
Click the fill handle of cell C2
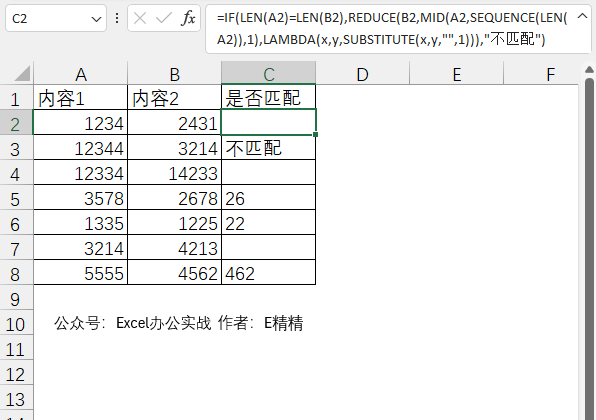coord(315,134)
